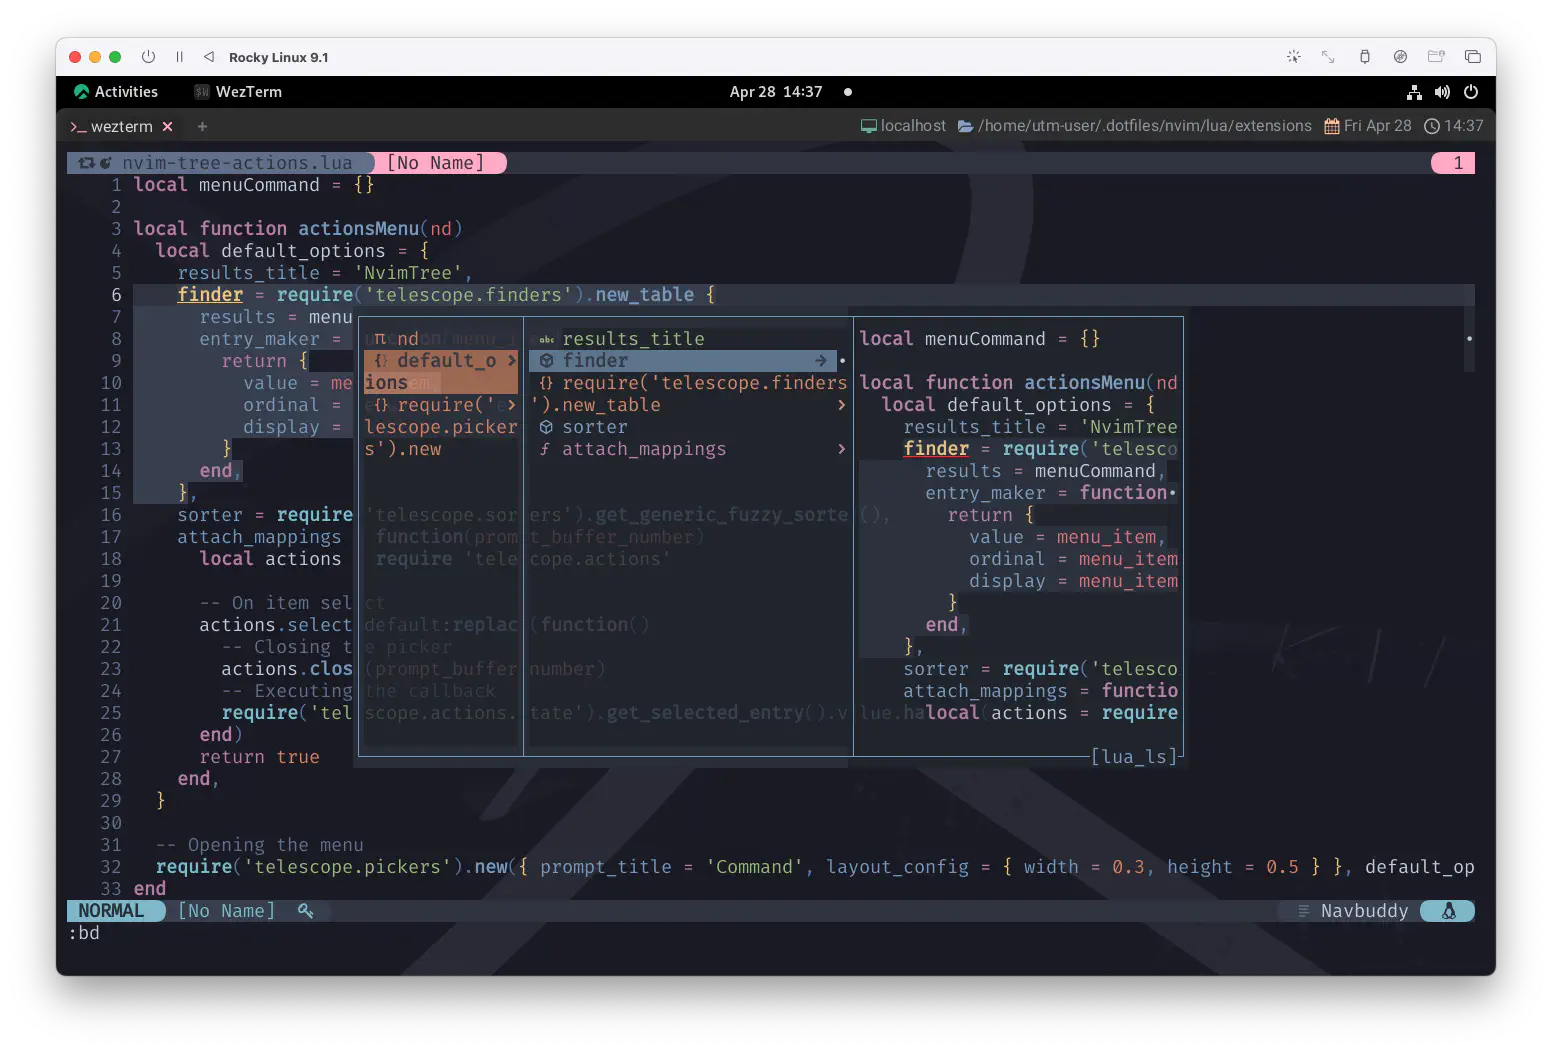Open the WezTerm app menu
The width and height of the screenshot is (1552, 1050).
(x=238, y=92)
